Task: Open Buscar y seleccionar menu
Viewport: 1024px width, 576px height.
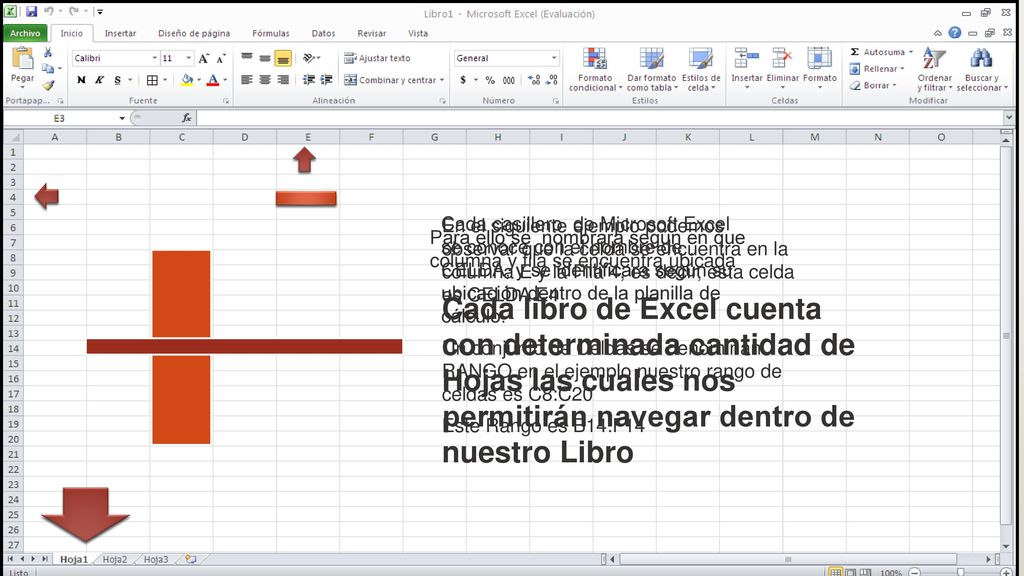Action: pos(982,69)
